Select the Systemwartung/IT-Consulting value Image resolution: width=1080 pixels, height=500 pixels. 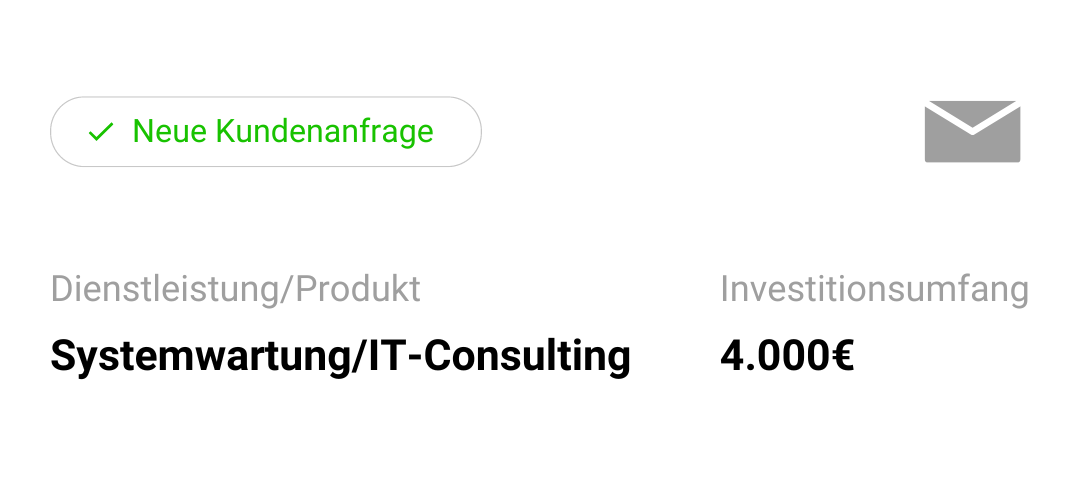click(341, 356)
